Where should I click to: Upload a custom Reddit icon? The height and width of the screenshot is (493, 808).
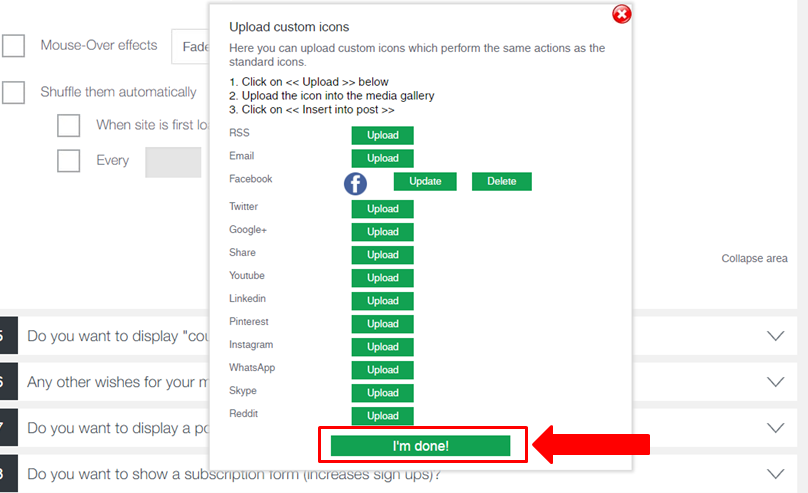coord(382,416)
